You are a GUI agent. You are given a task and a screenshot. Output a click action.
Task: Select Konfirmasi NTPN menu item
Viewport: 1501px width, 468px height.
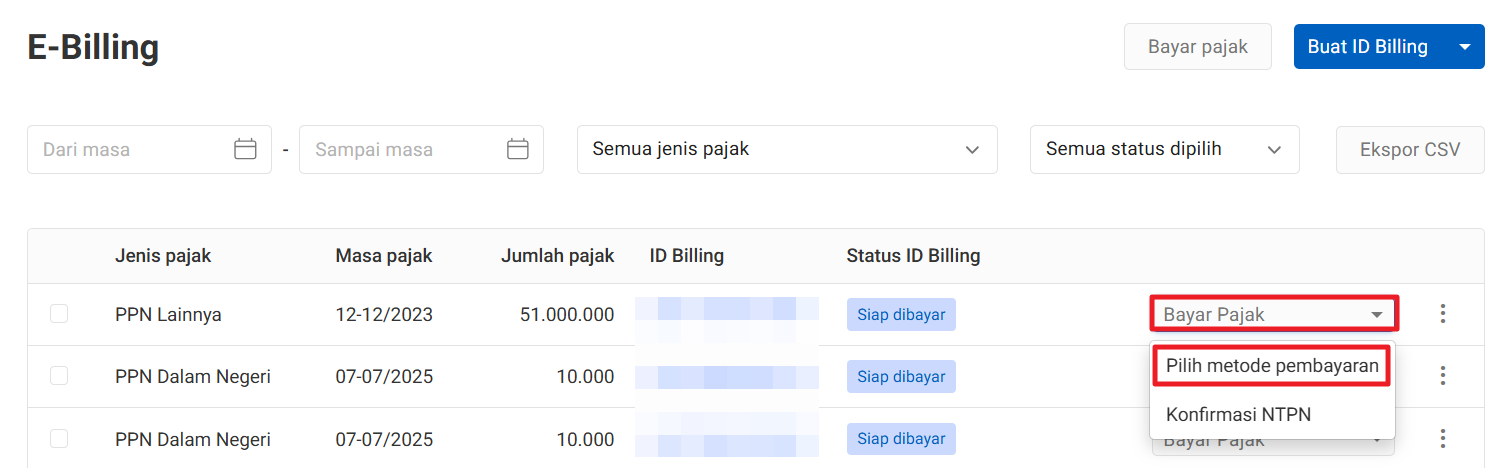(x=1238, y=414)
